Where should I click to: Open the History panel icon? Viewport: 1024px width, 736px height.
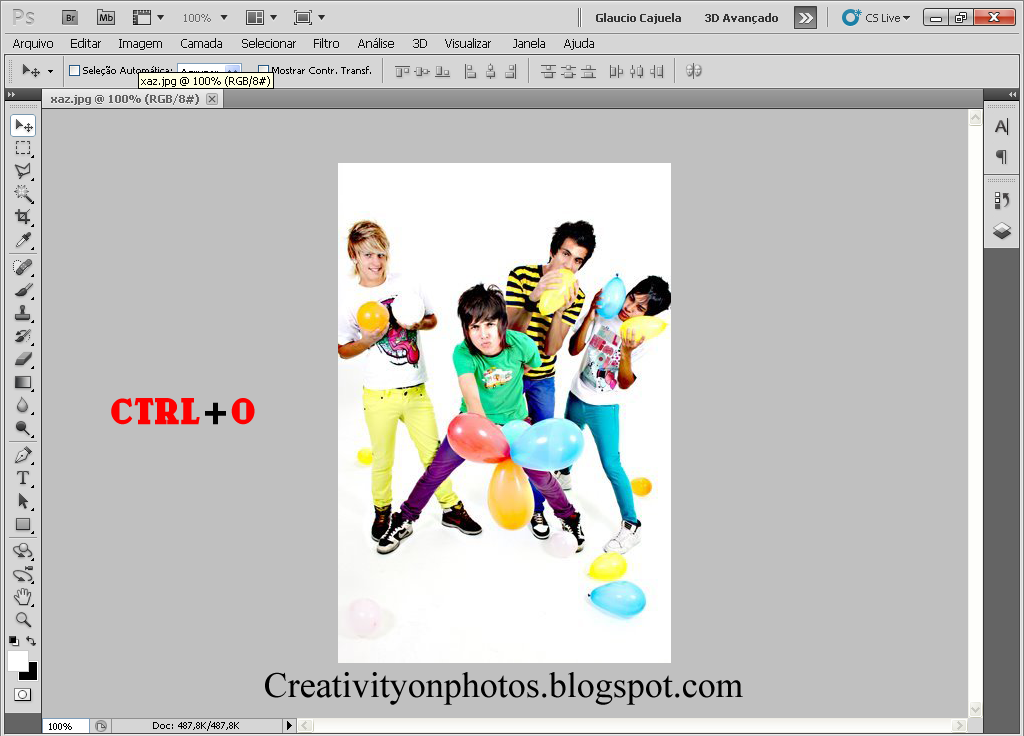click(x=1001, y=200)
